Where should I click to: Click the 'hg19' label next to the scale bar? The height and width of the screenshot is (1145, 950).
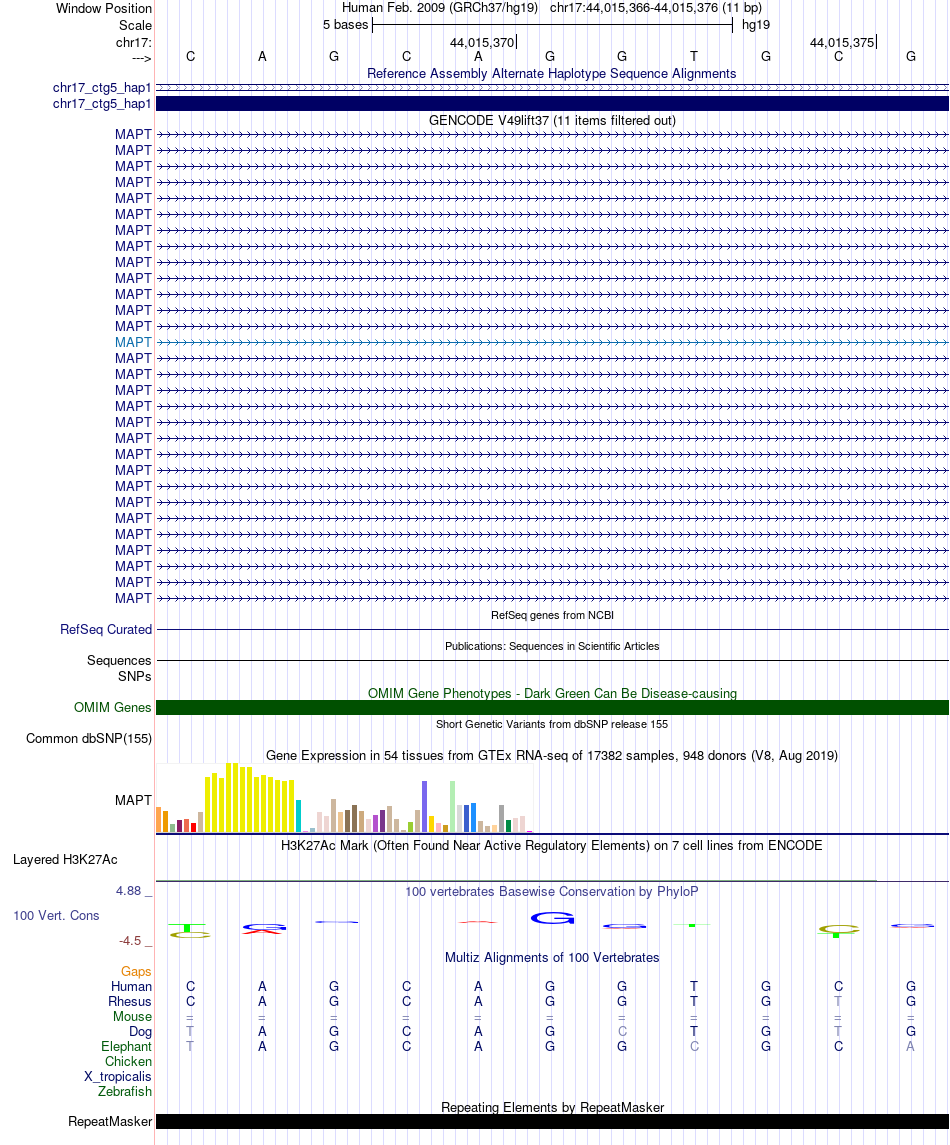point(756,25)
